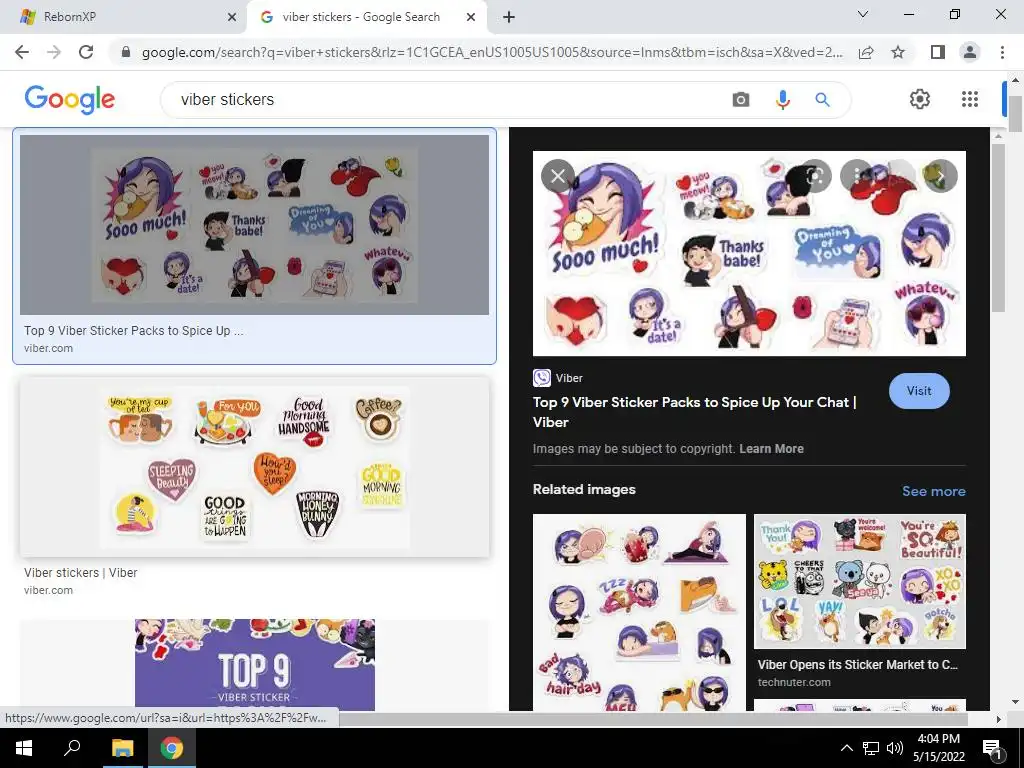Click the page's main vertical scrollbar
1024x768 pixels.
point(1015,114)
